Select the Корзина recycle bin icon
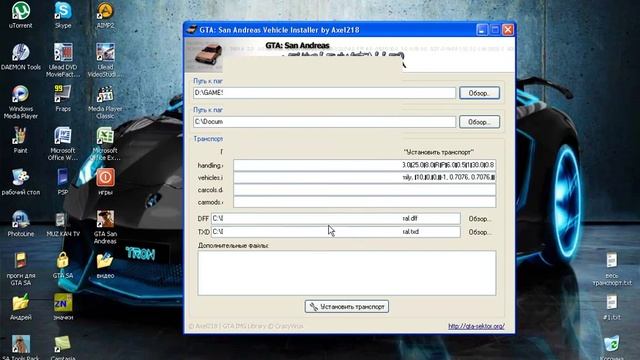This screenshot has height=360, width=640. click(611, 347)
